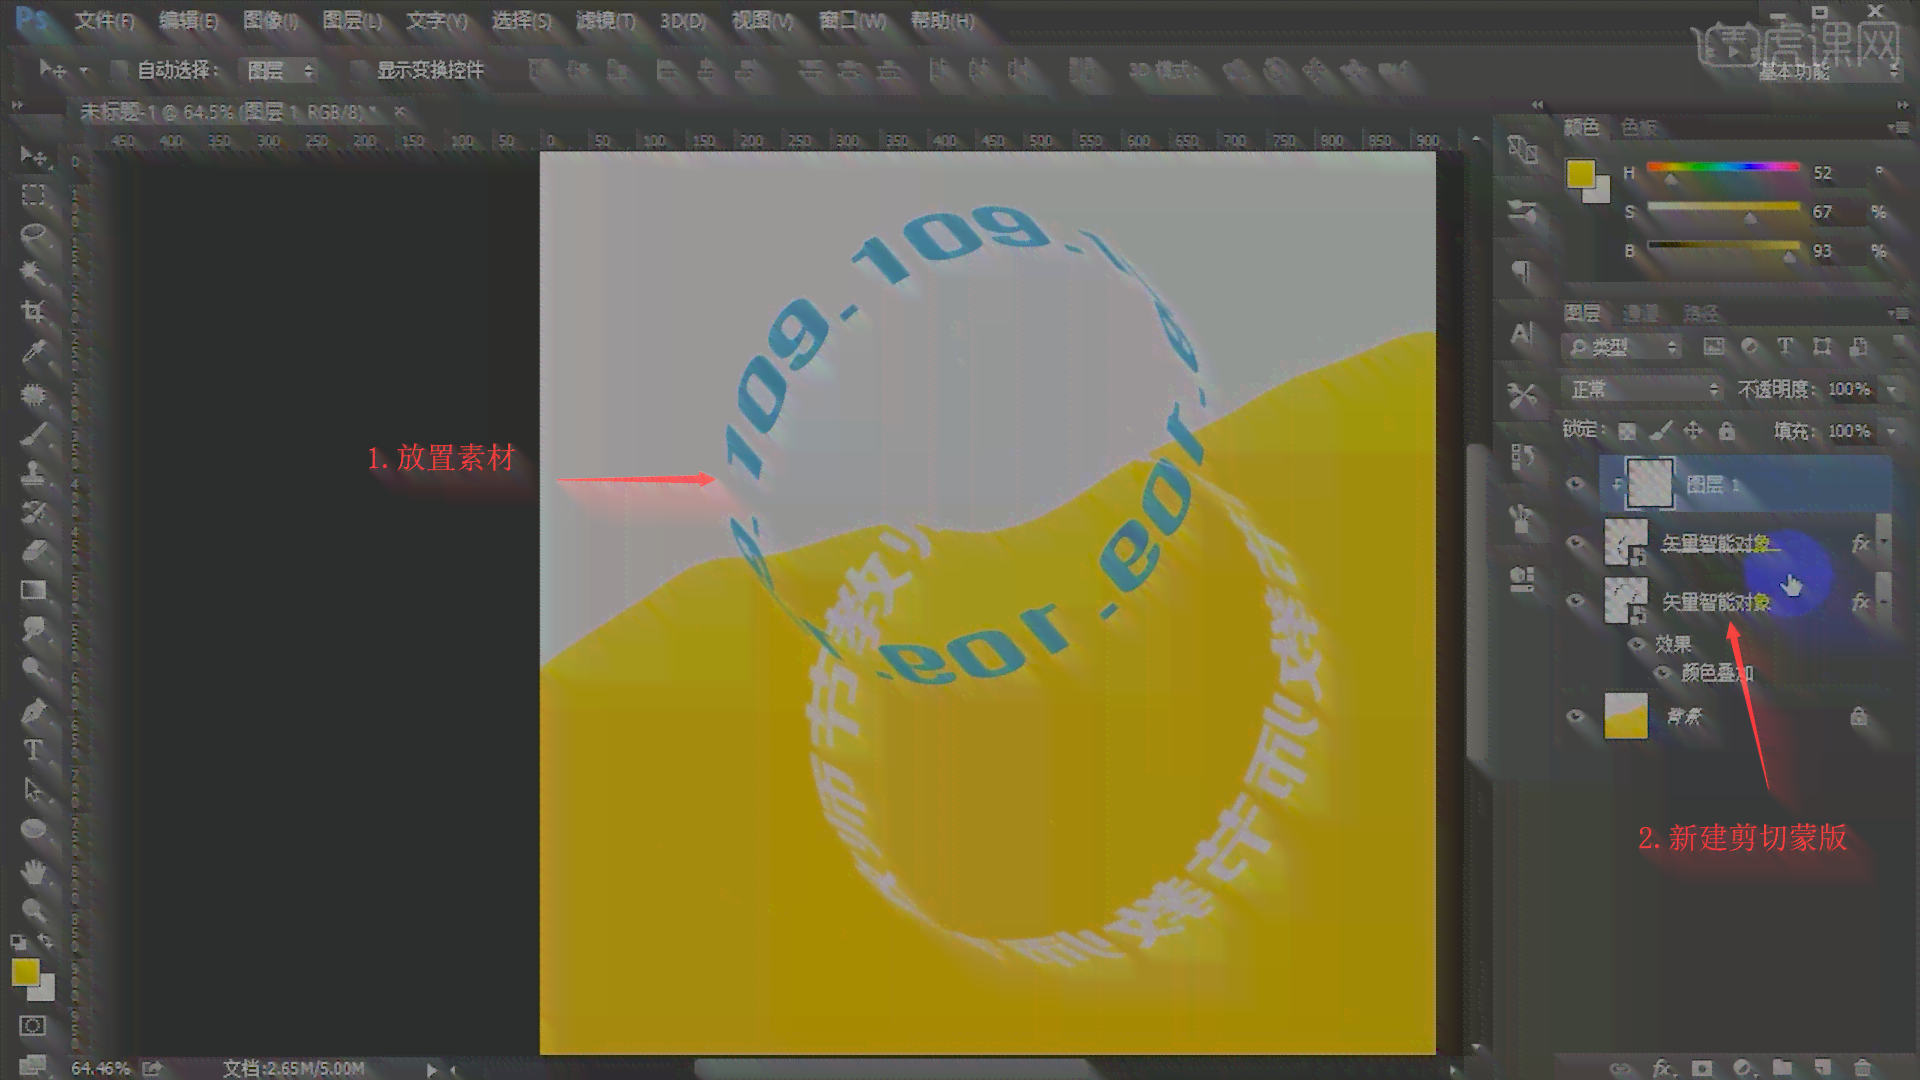This screenshot has height=1080, width=1920.
Task: Select the Rectangular Marquee tool
Action: click(33, 195)
